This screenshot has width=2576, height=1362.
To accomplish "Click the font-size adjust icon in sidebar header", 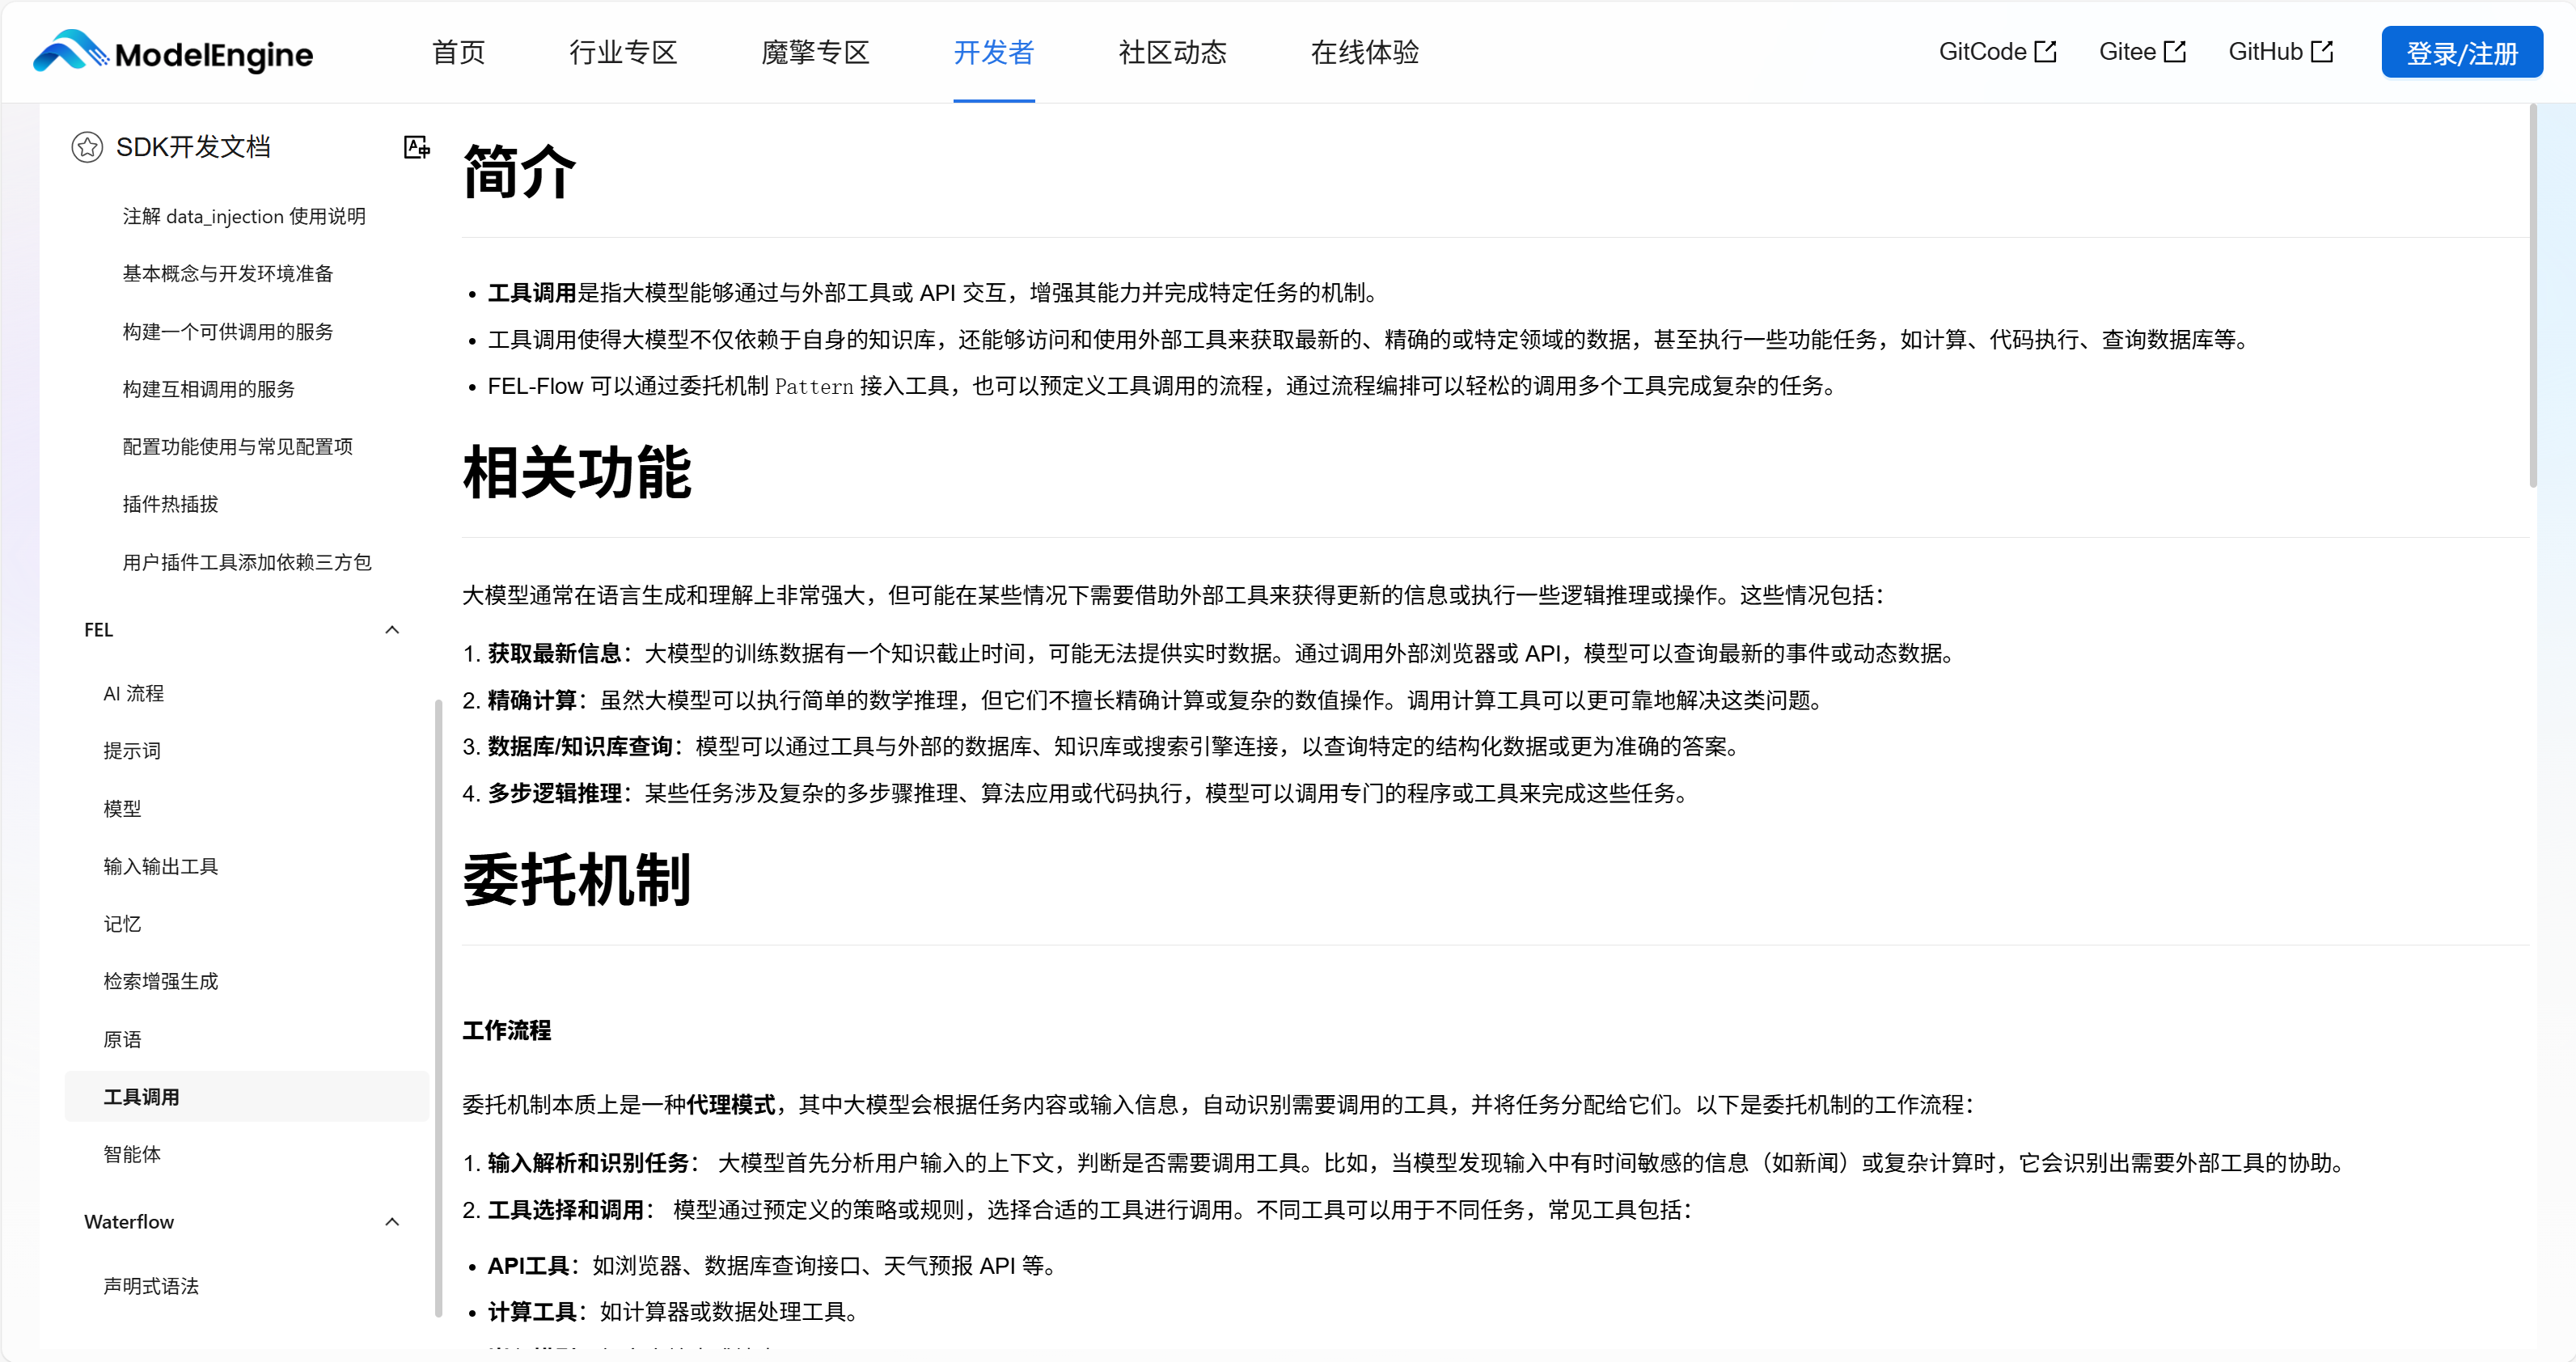I will click(x=417, y=147).
